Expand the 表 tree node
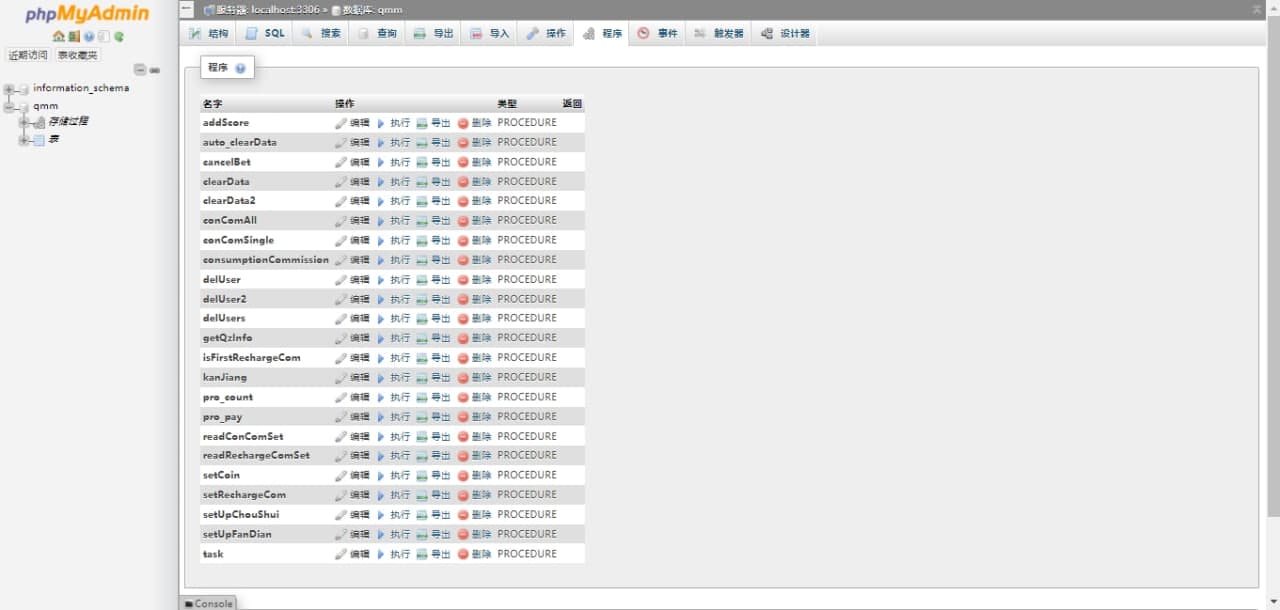This screenshot has height=610, width=1280. click(24, 140)
